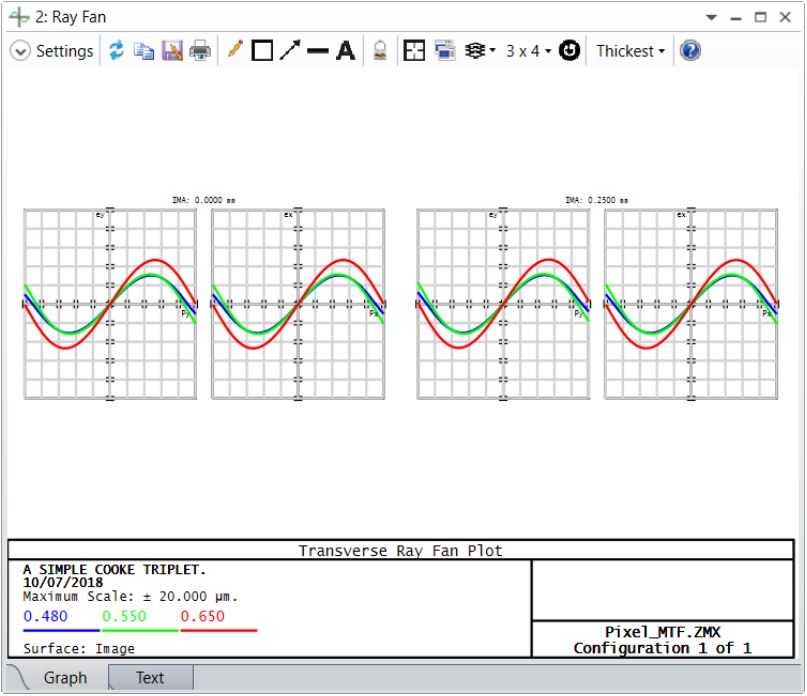This screenshot has width=807, height=696.
Task: Click the Refresh/update arrows icon
Action: tap(116, 50)
